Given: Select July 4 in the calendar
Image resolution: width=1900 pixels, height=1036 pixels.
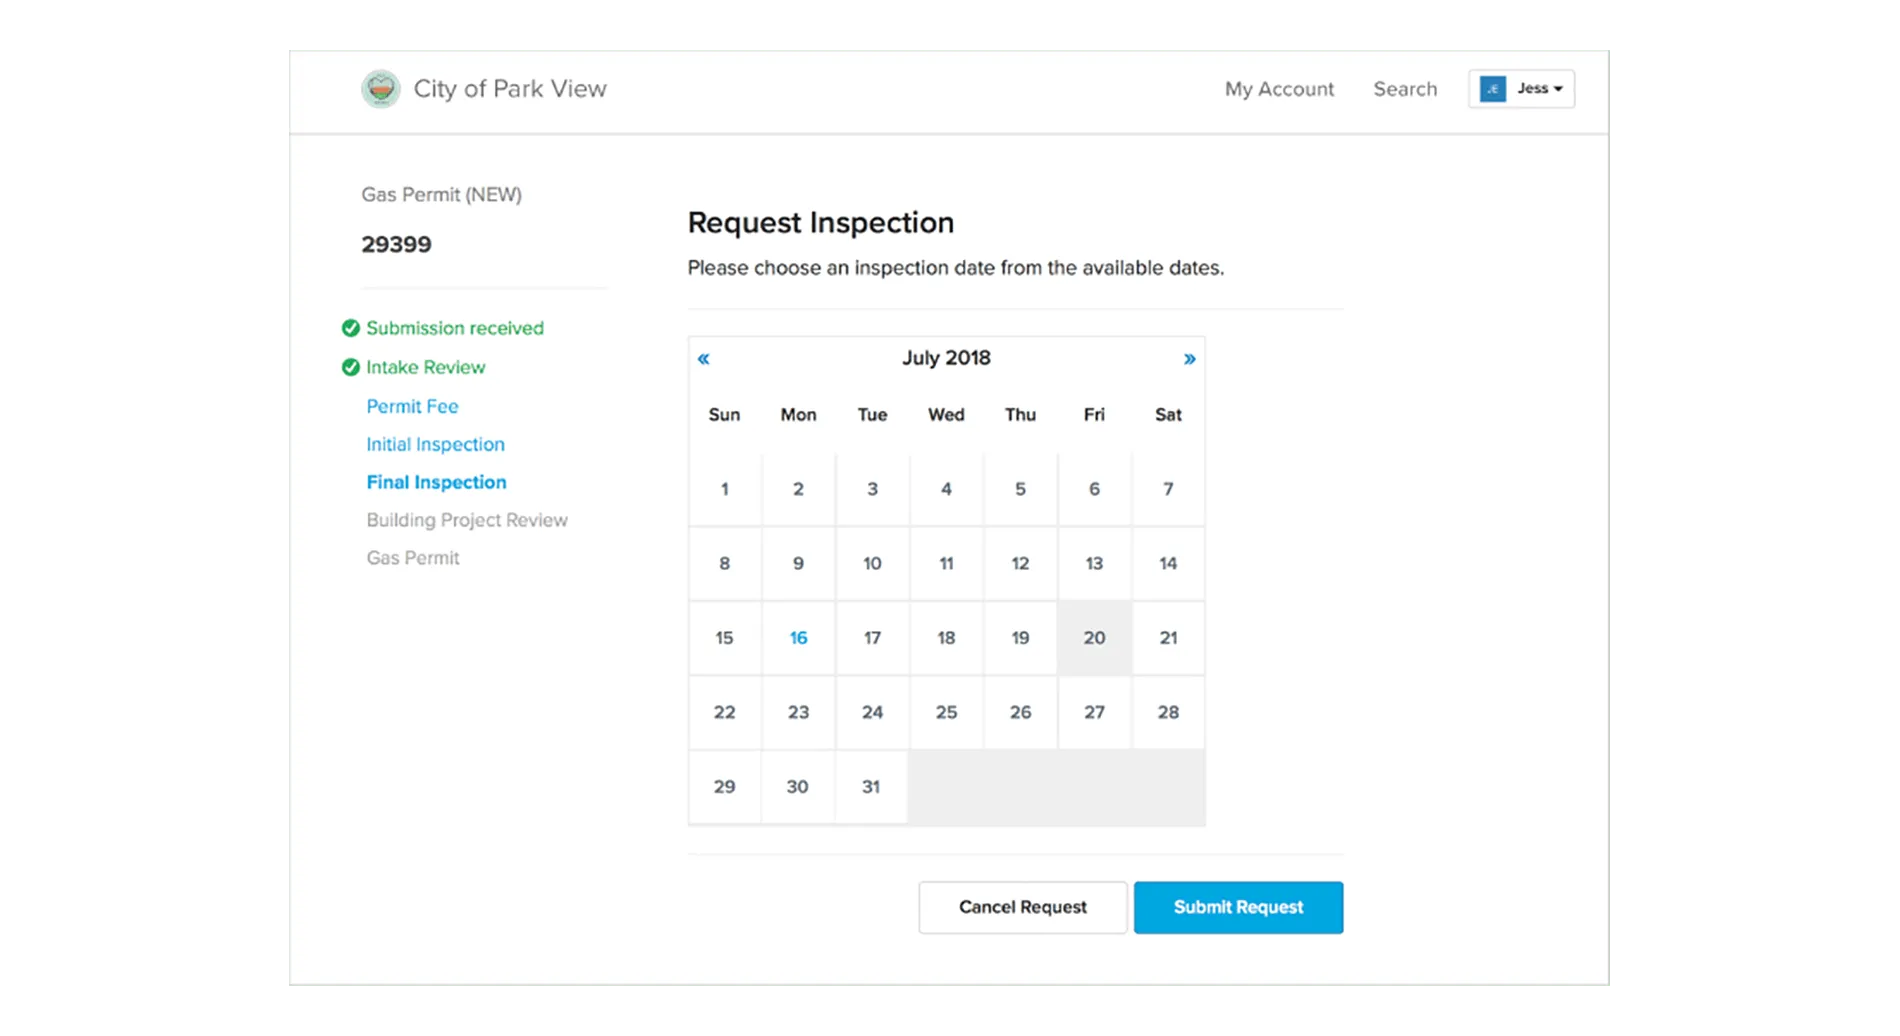Looking at the screenshot, I should 946,489.
